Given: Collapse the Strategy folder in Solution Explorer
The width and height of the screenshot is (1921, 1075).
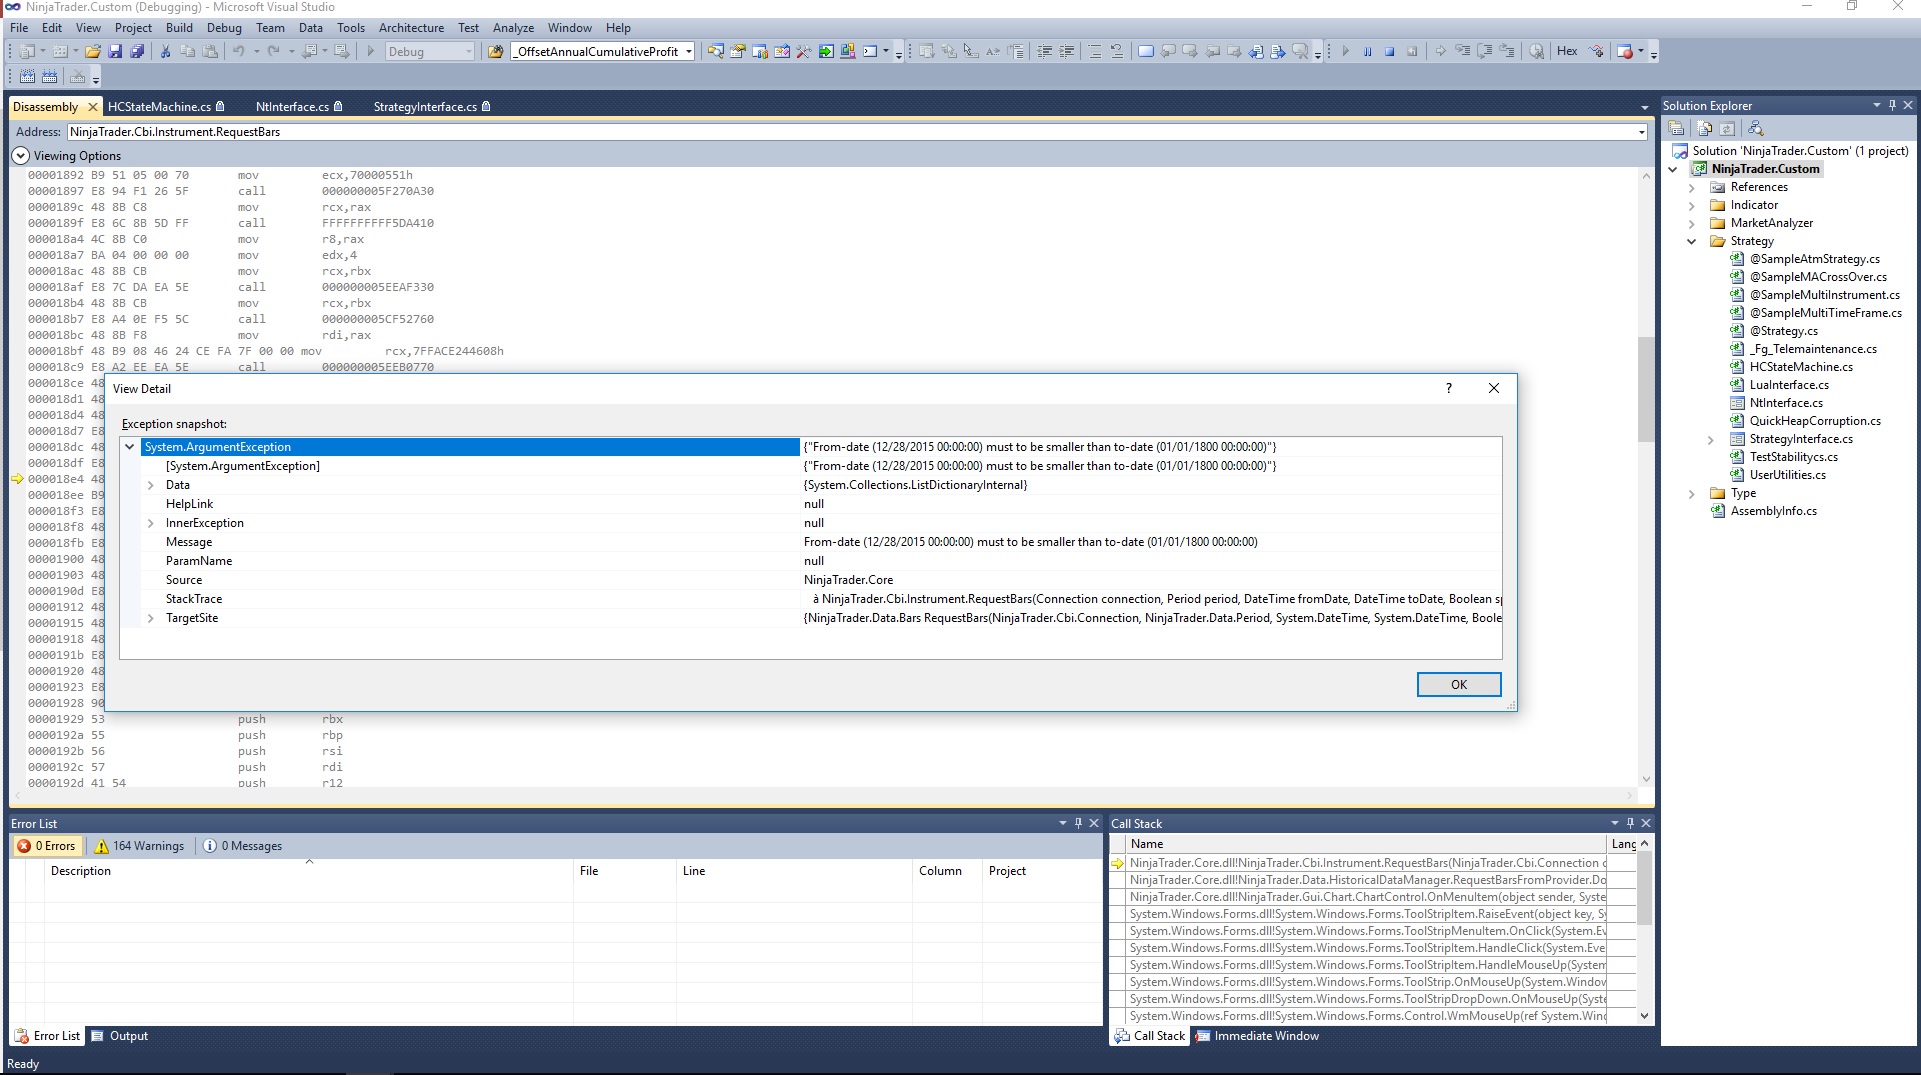Looking at the screenshot, I should [x=1692, y=241].
